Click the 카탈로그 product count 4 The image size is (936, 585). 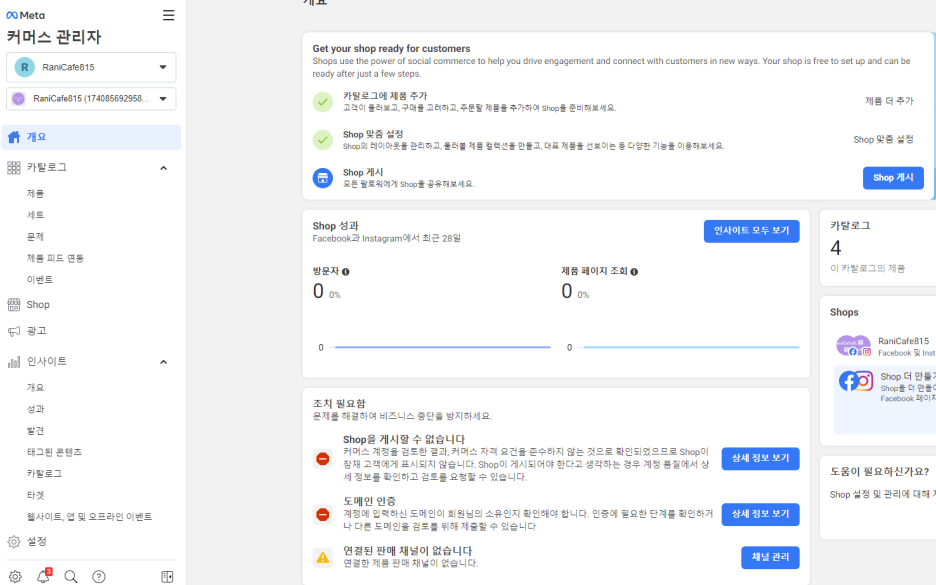(836, 248)
